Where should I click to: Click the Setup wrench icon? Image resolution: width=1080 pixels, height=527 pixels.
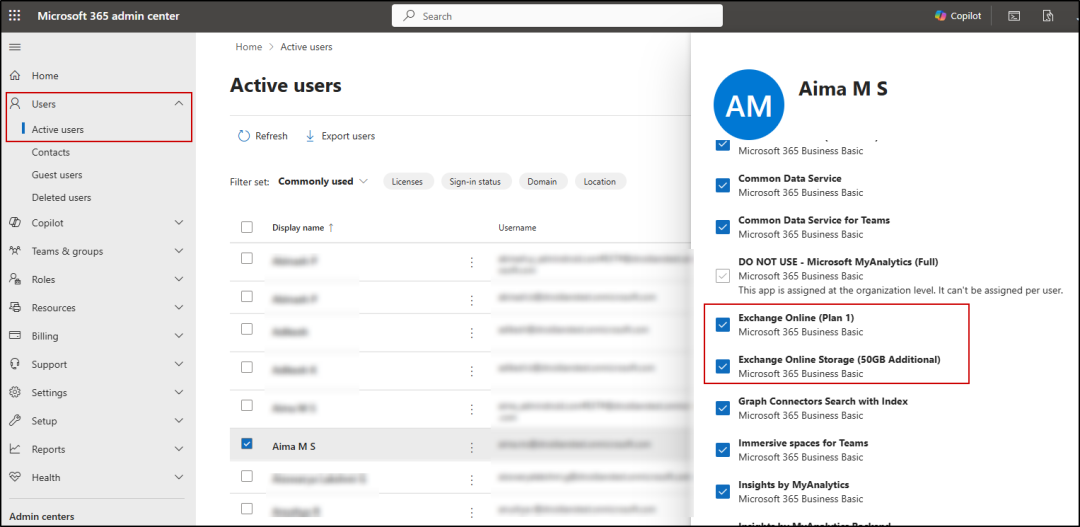pos(15,420)
